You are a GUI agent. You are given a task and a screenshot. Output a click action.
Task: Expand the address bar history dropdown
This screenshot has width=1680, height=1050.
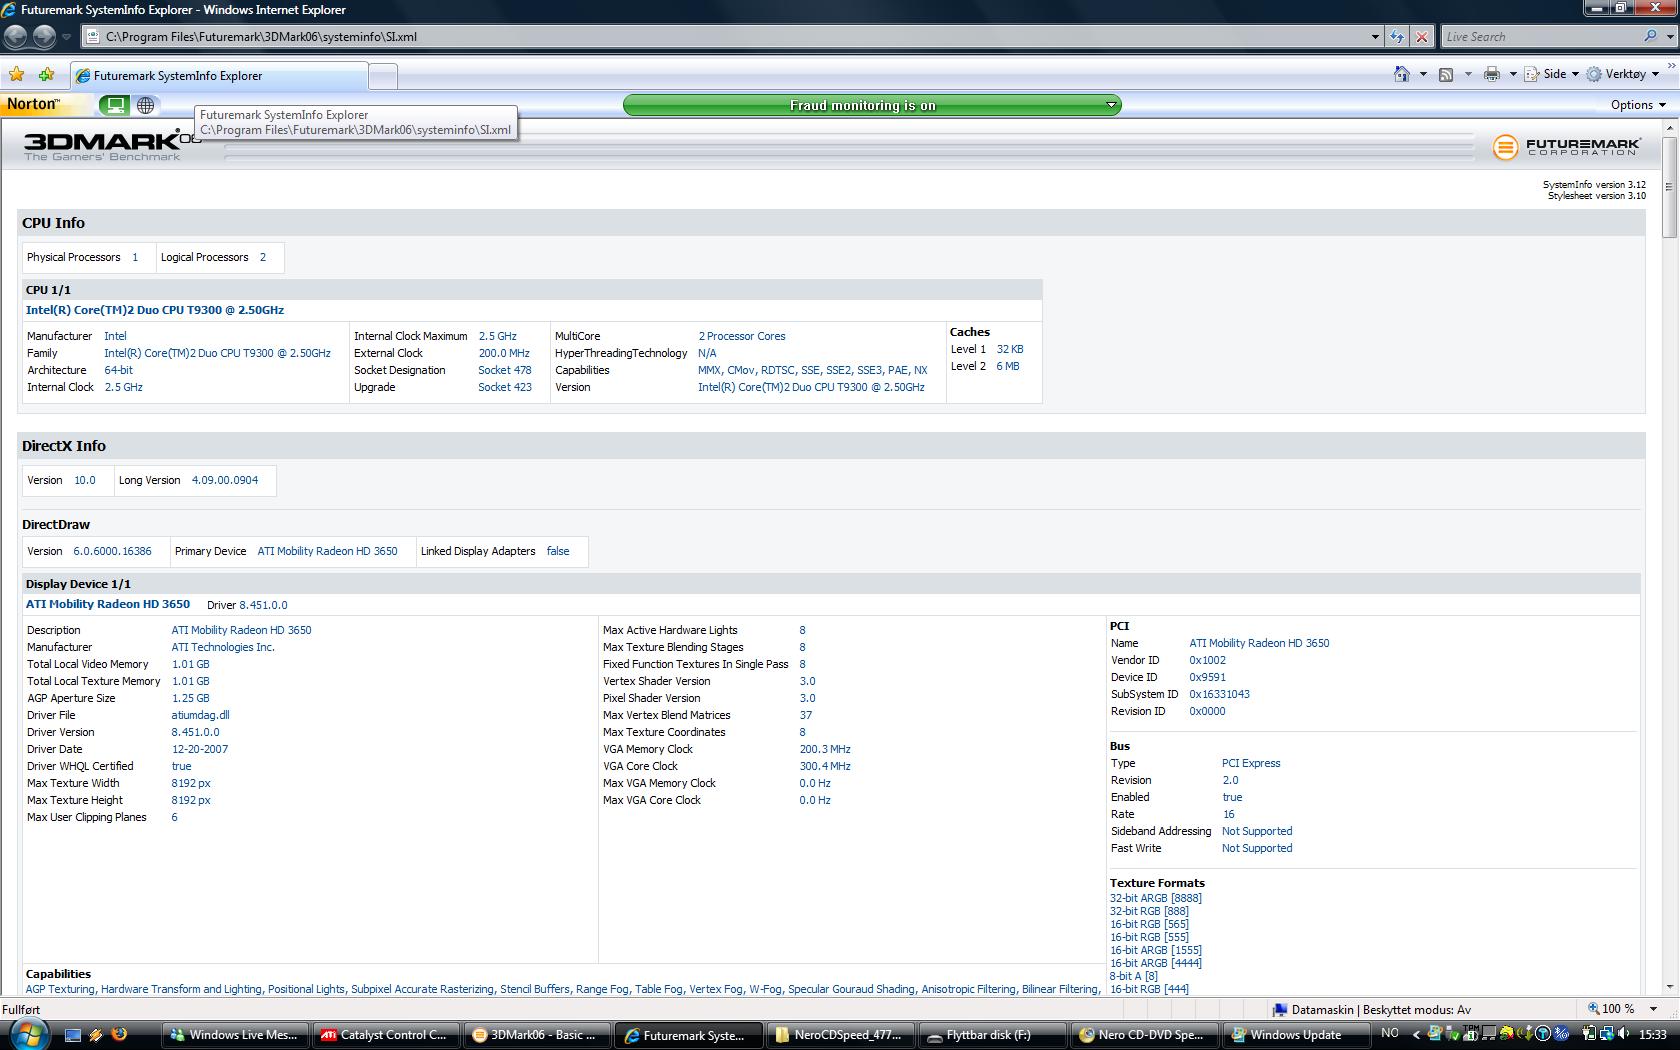[1375, 37]
